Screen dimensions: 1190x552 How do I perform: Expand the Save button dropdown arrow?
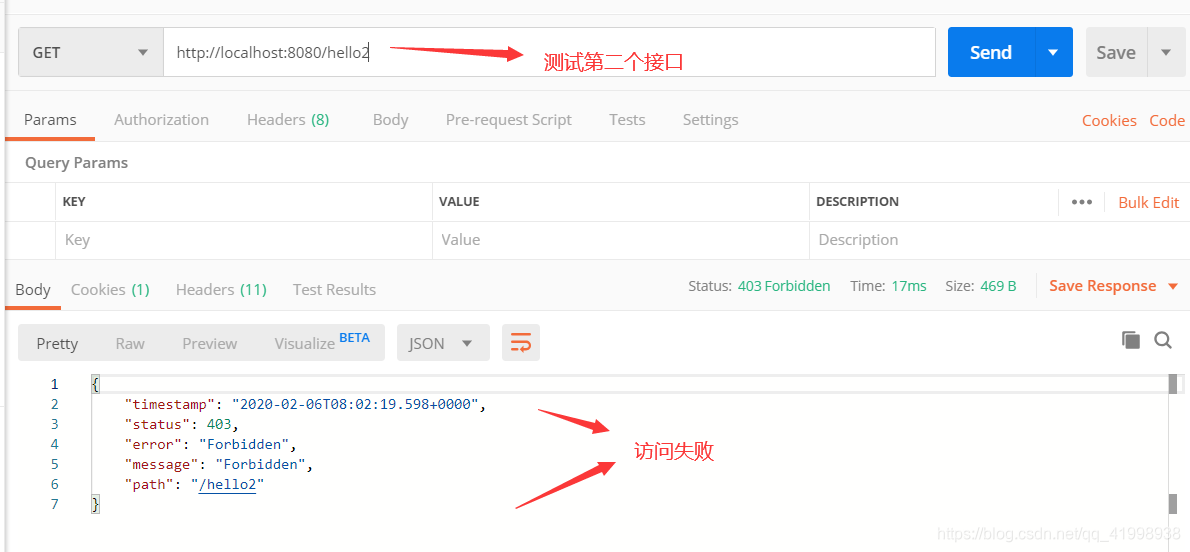(1166, 52)
